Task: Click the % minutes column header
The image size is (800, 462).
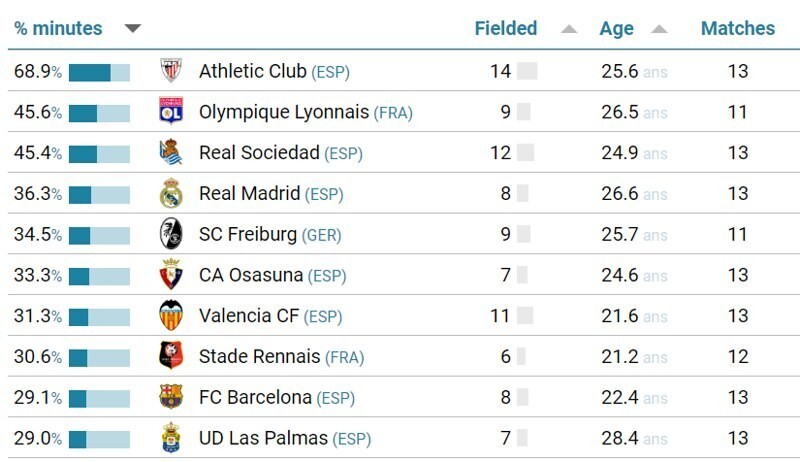Action: pyautogui.click(x=58, y=28)
